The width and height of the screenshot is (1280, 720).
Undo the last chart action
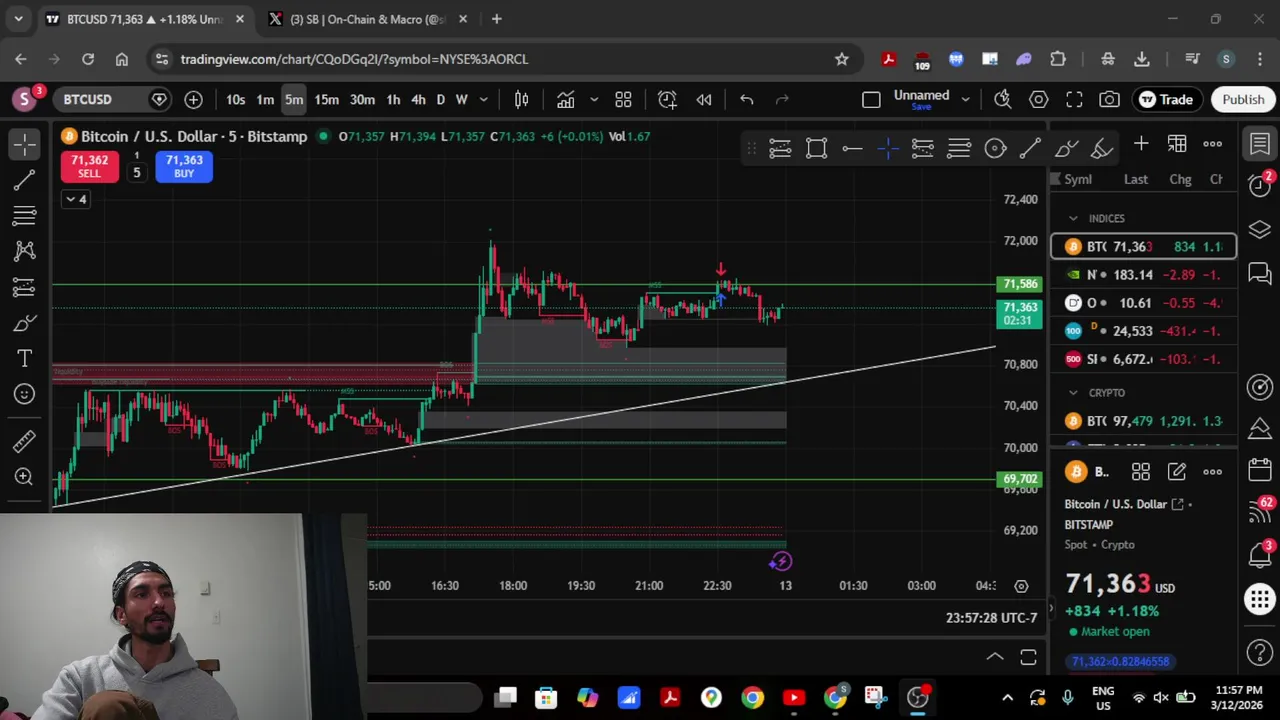point(746,99)
